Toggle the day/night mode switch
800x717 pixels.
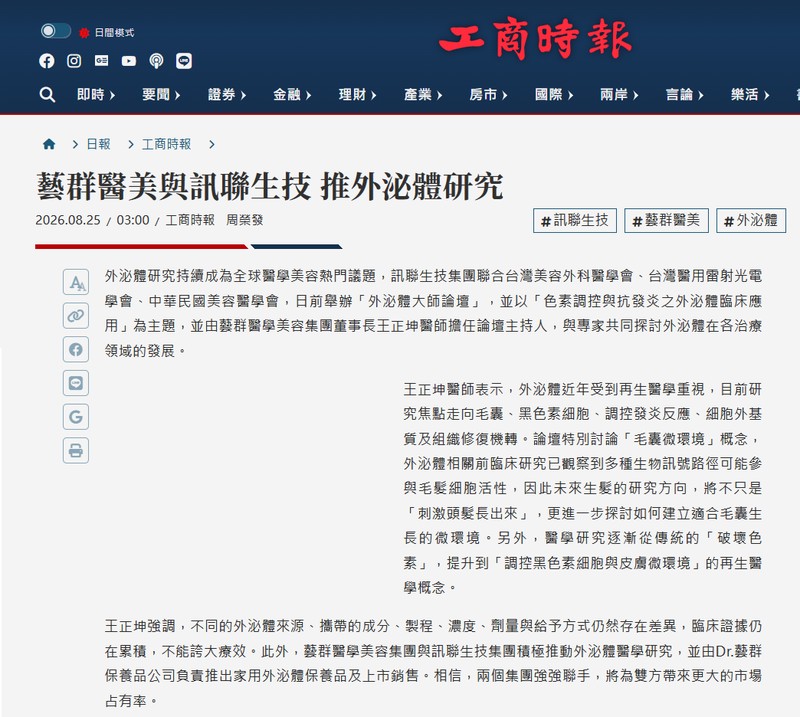(56, 31)
